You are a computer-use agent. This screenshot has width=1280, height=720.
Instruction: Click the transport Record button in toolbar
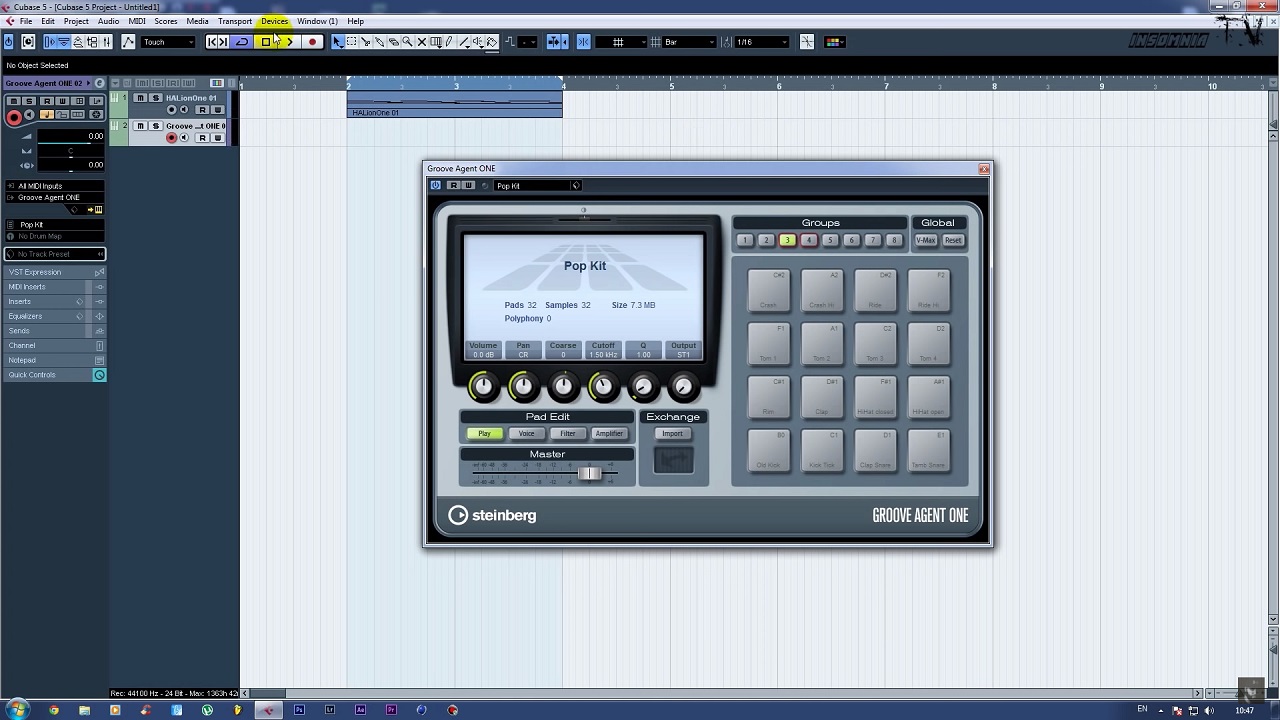point(312,42)
